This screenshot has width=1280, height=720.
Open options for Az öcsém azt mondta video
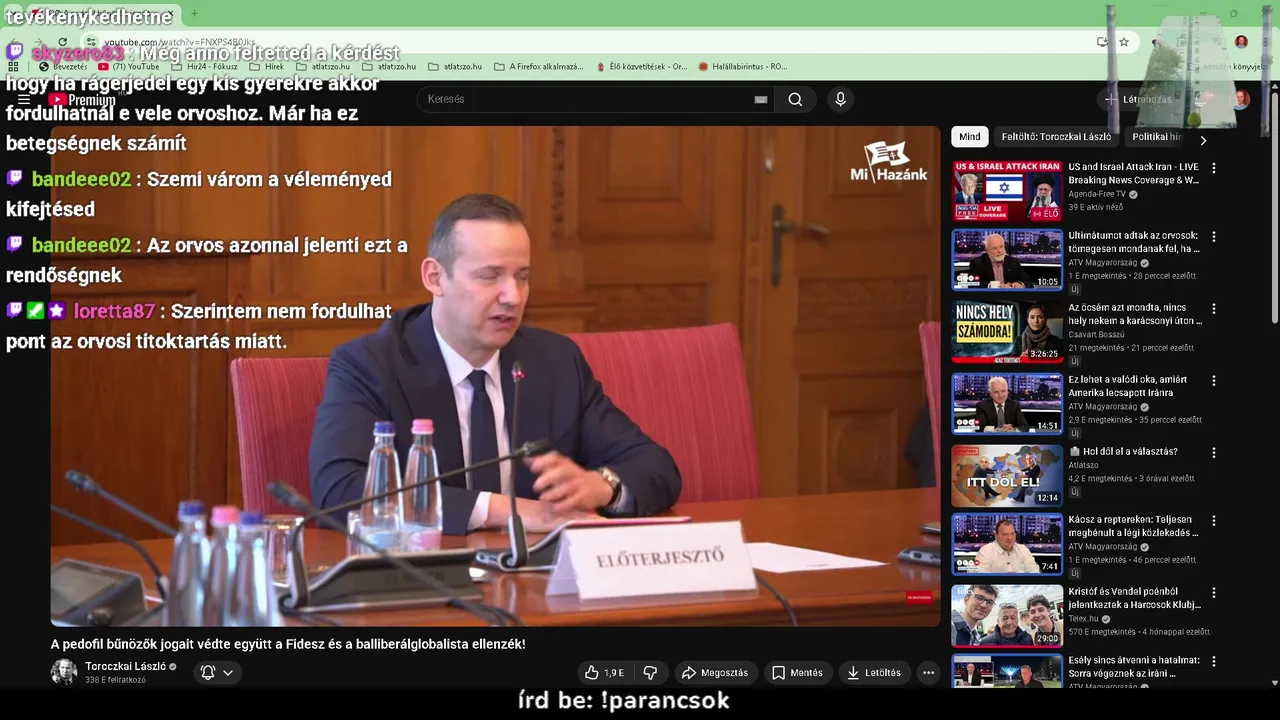(x=1214, y=309)
